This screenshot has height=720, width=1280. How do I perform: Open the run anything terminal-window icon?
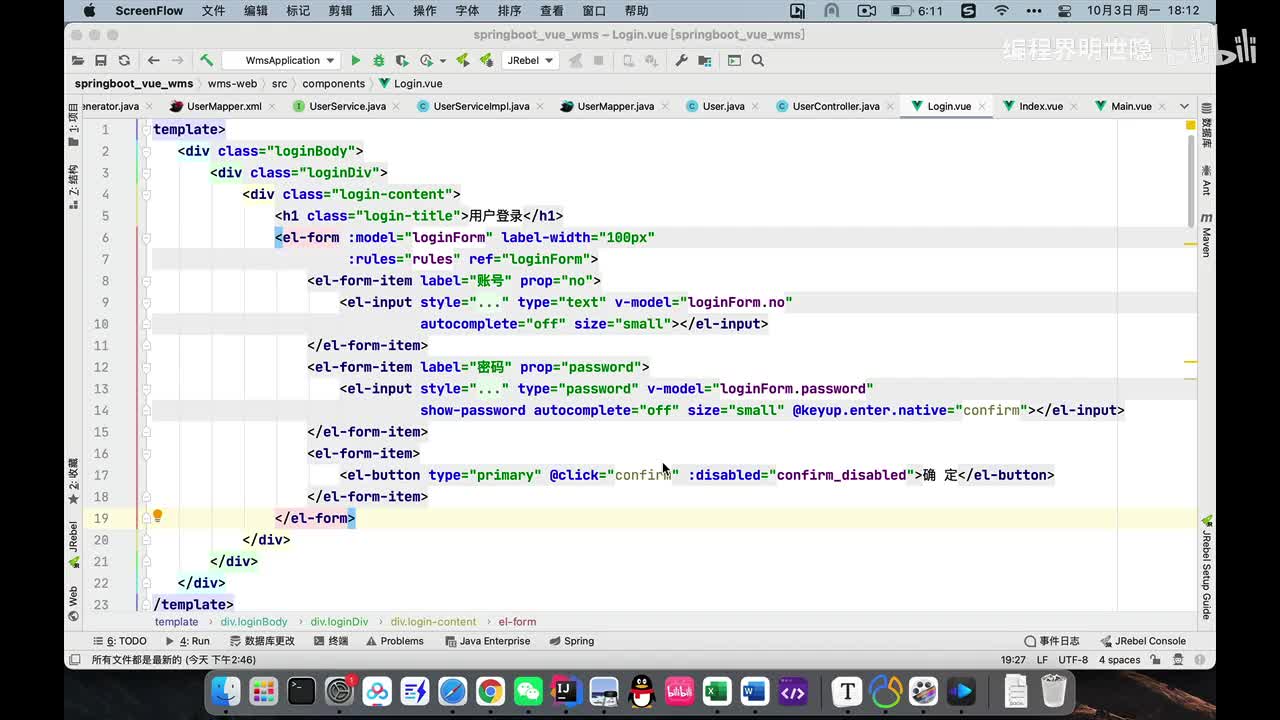point(734,60)
